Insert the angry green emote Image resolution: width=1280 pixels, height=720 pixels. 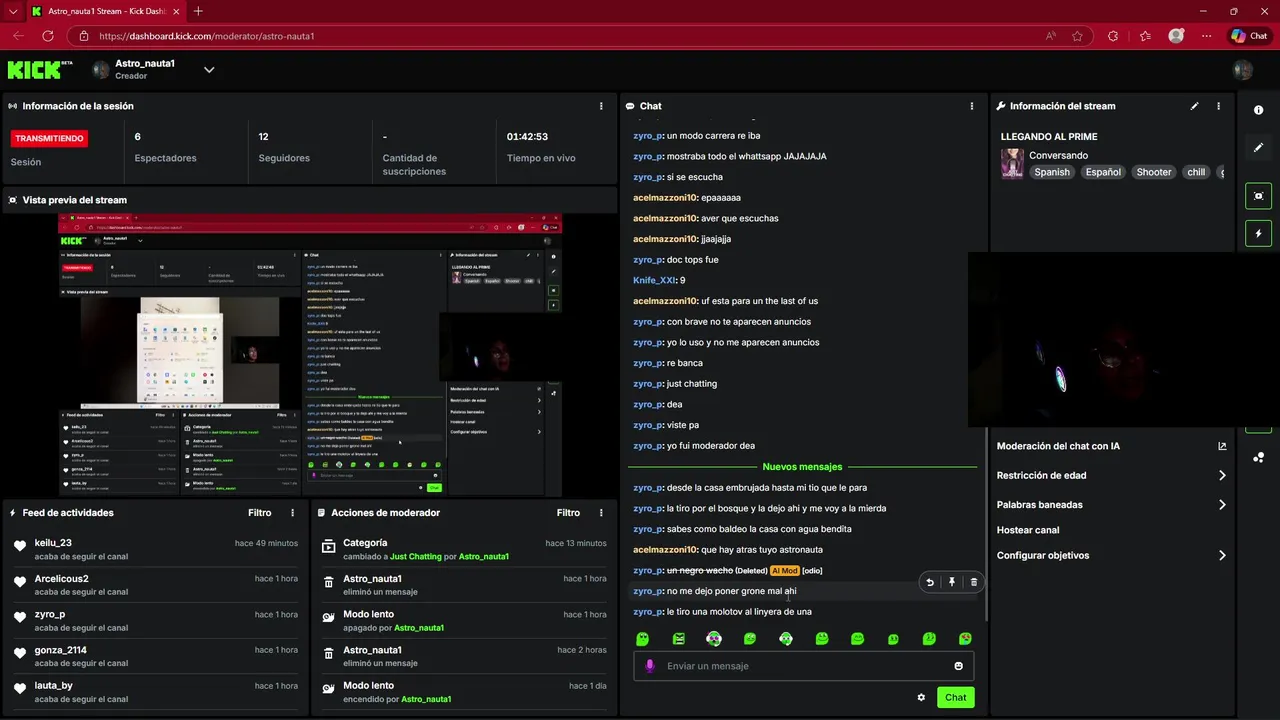pos(679,639)
